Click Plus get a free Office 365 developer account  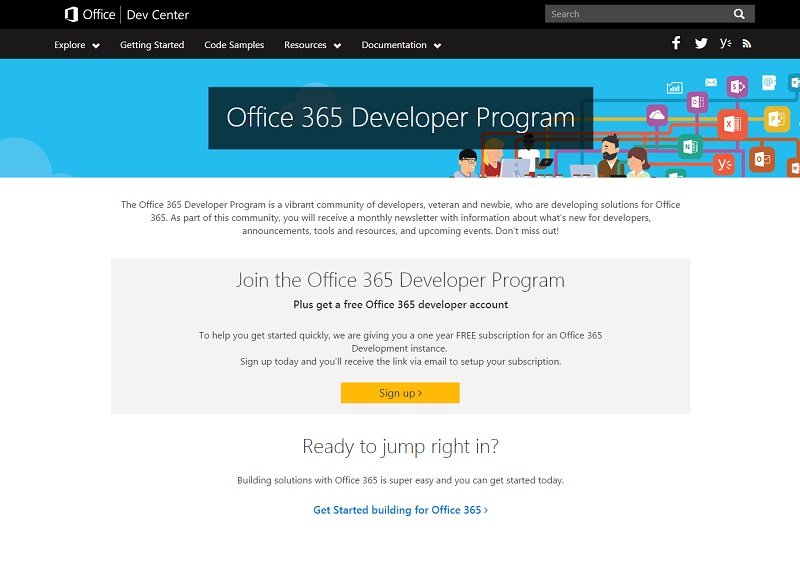(401, 305)
